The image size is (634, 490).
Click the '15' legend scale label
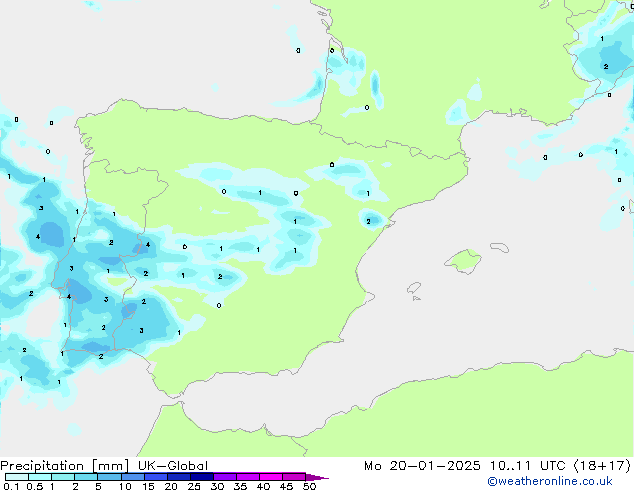tap(148, 486)
